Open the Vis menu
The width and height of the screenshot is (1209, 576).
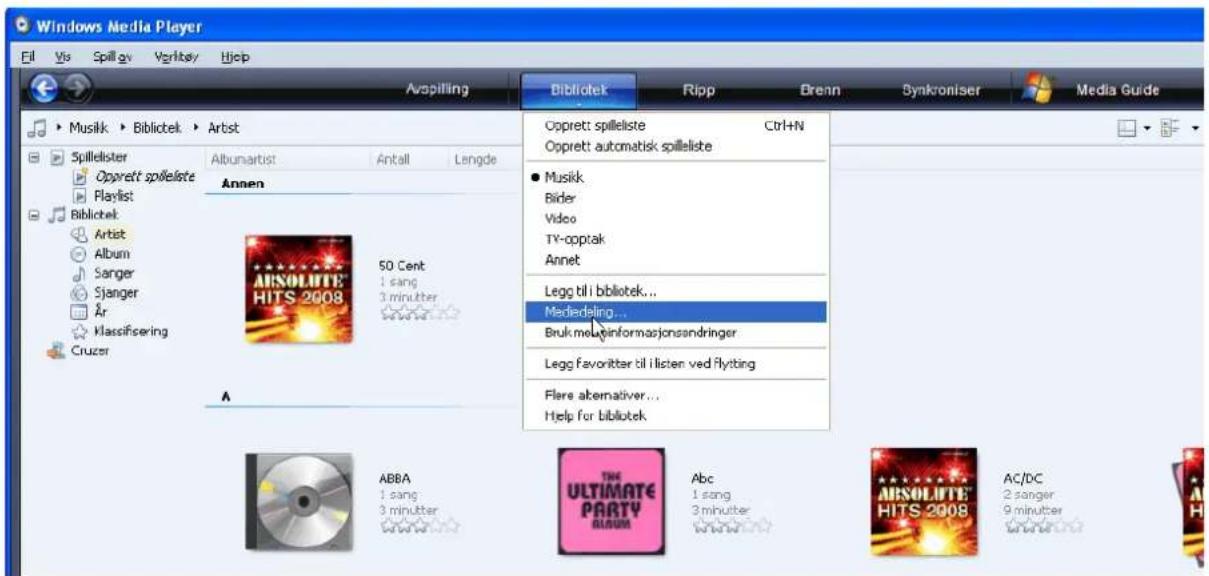coord(61,57)
